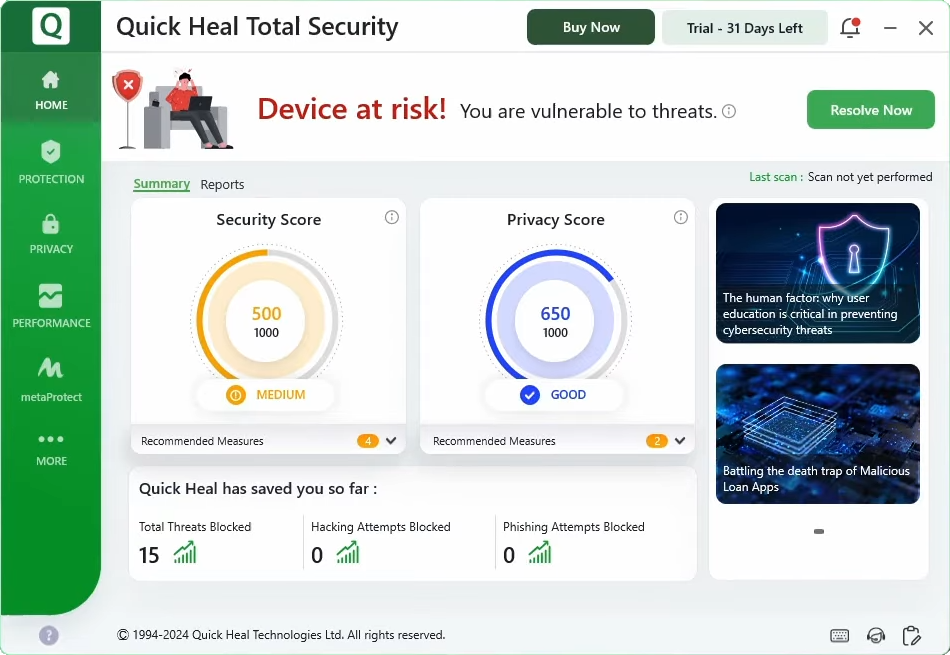Open the clipboard feedback icon

(x=911, y=635)
